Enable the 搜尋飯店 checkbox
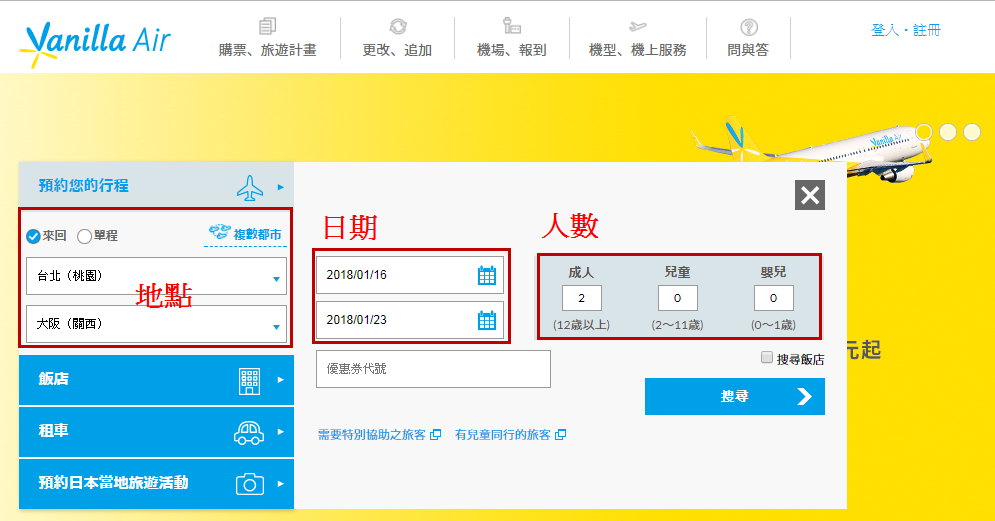 pos(767,357)
